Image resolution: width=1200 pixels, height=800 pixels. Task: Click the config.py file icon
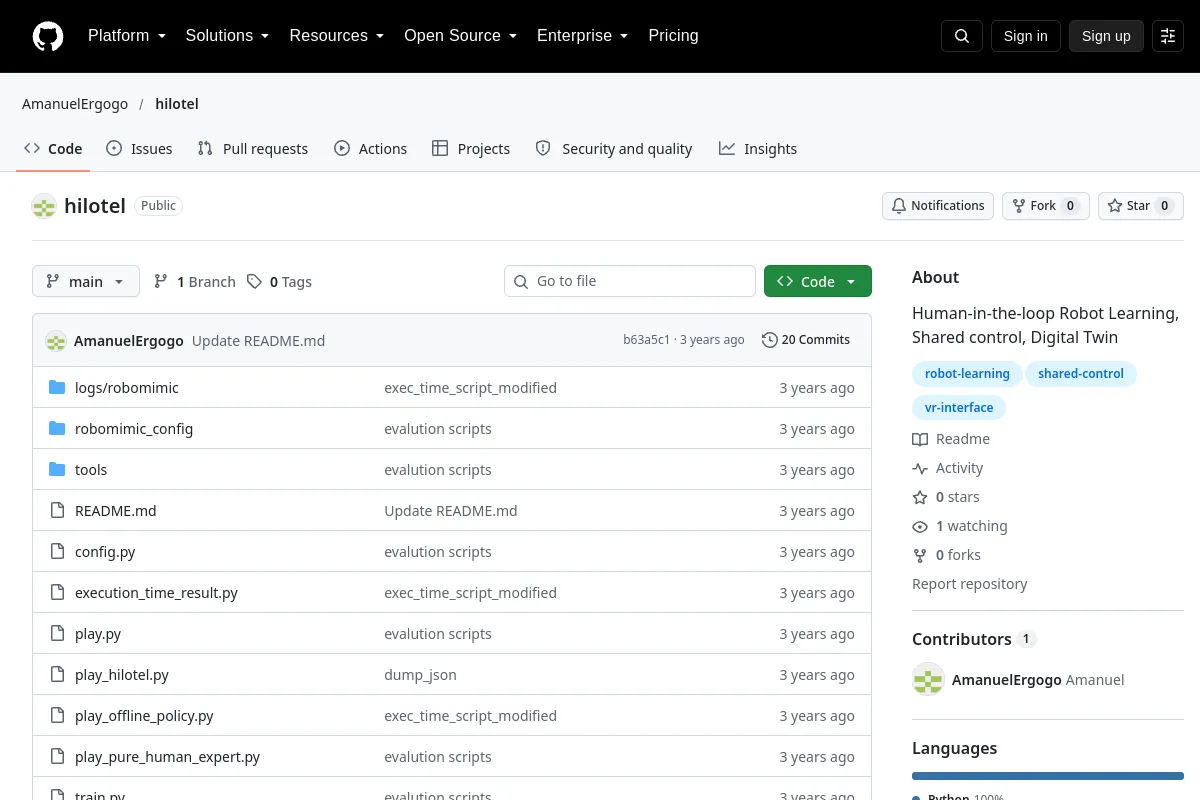coord(57,552)
